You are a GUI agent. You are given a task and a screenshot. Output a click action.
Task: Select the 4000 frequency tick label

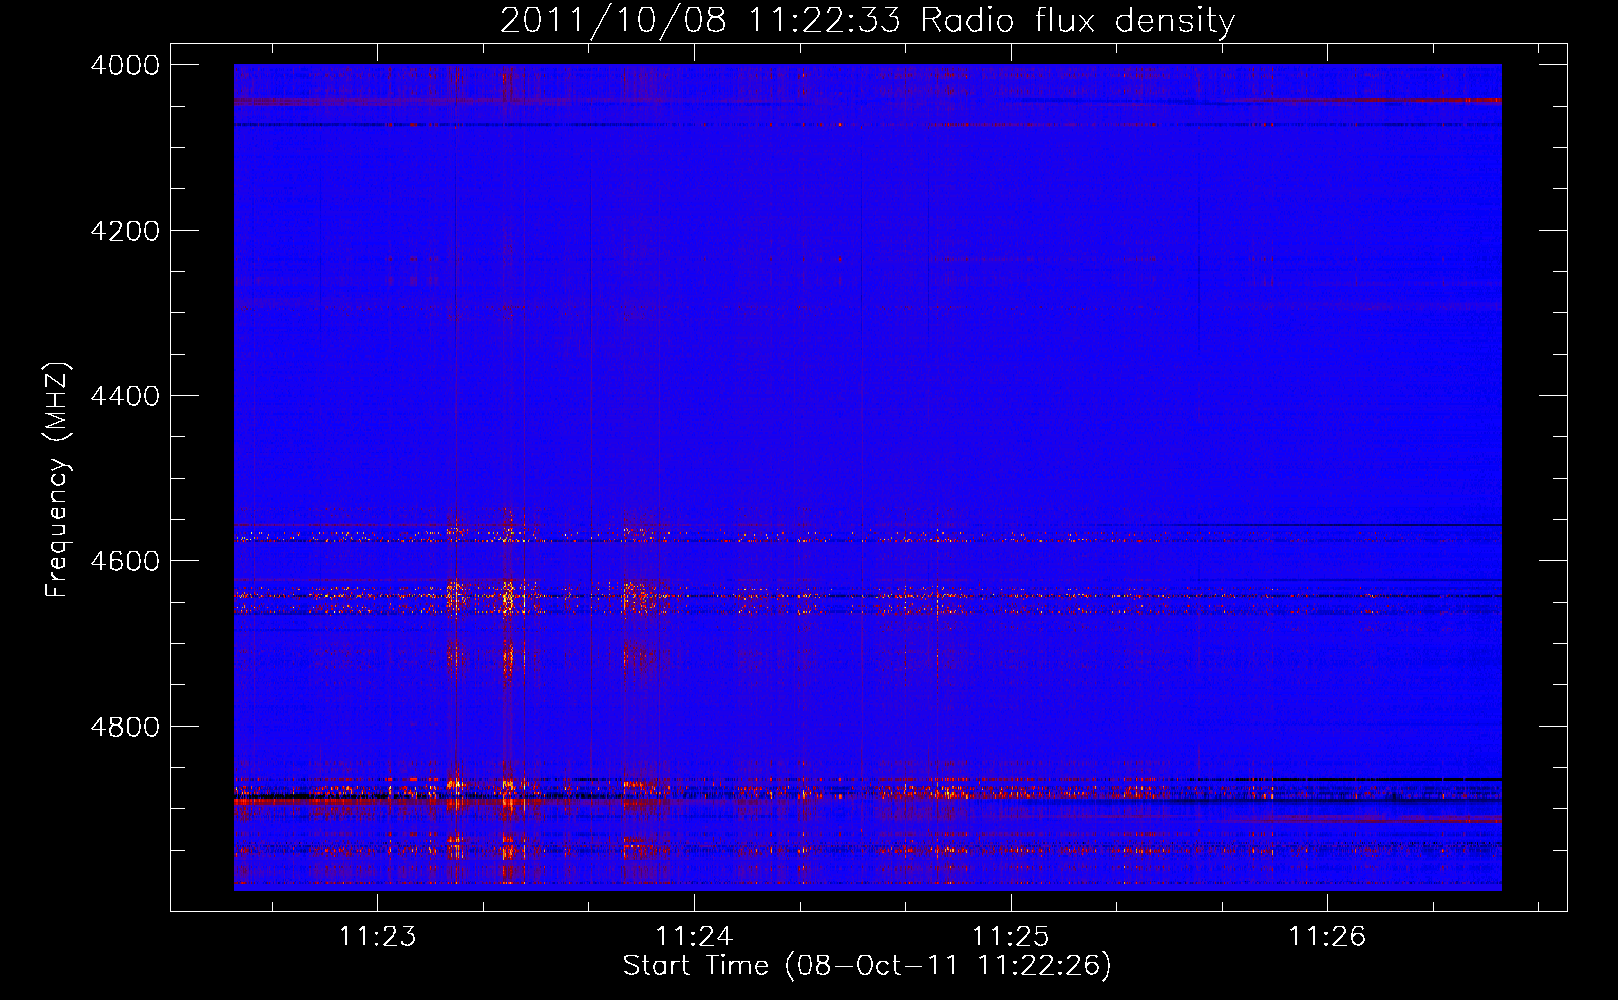click(125, 65)
